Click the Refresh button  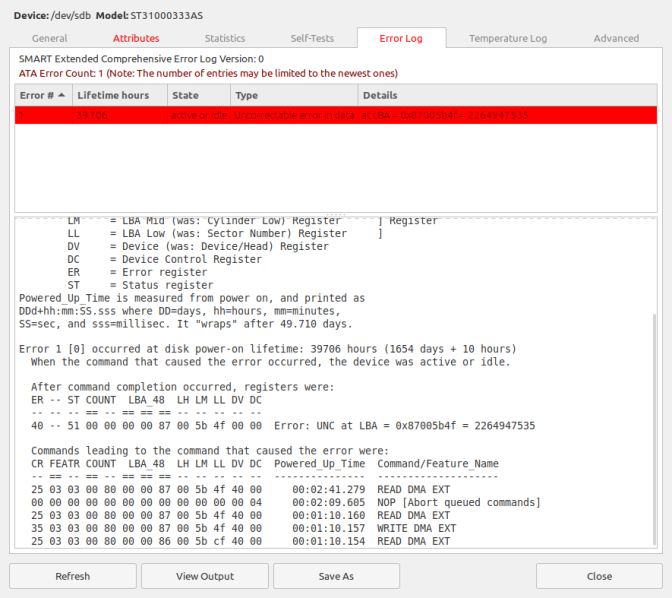coord(73,576)
